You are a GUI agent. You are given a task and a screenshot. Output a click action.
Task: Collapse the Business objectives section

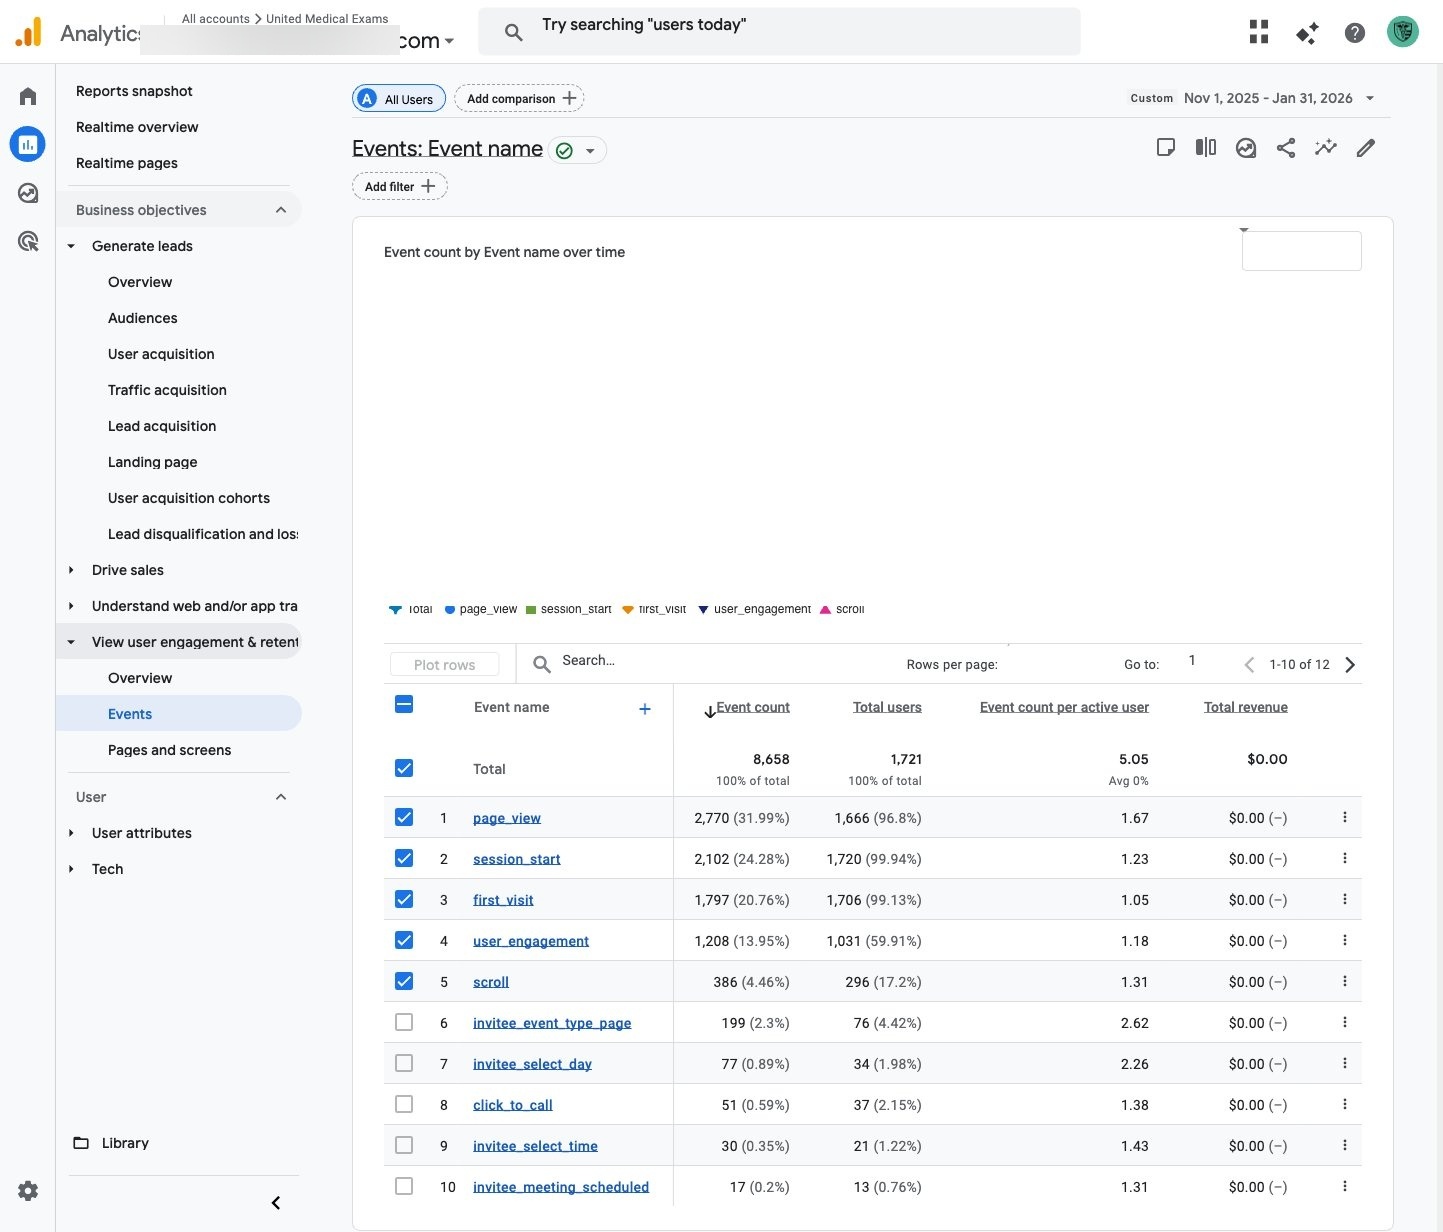point(281,210)
